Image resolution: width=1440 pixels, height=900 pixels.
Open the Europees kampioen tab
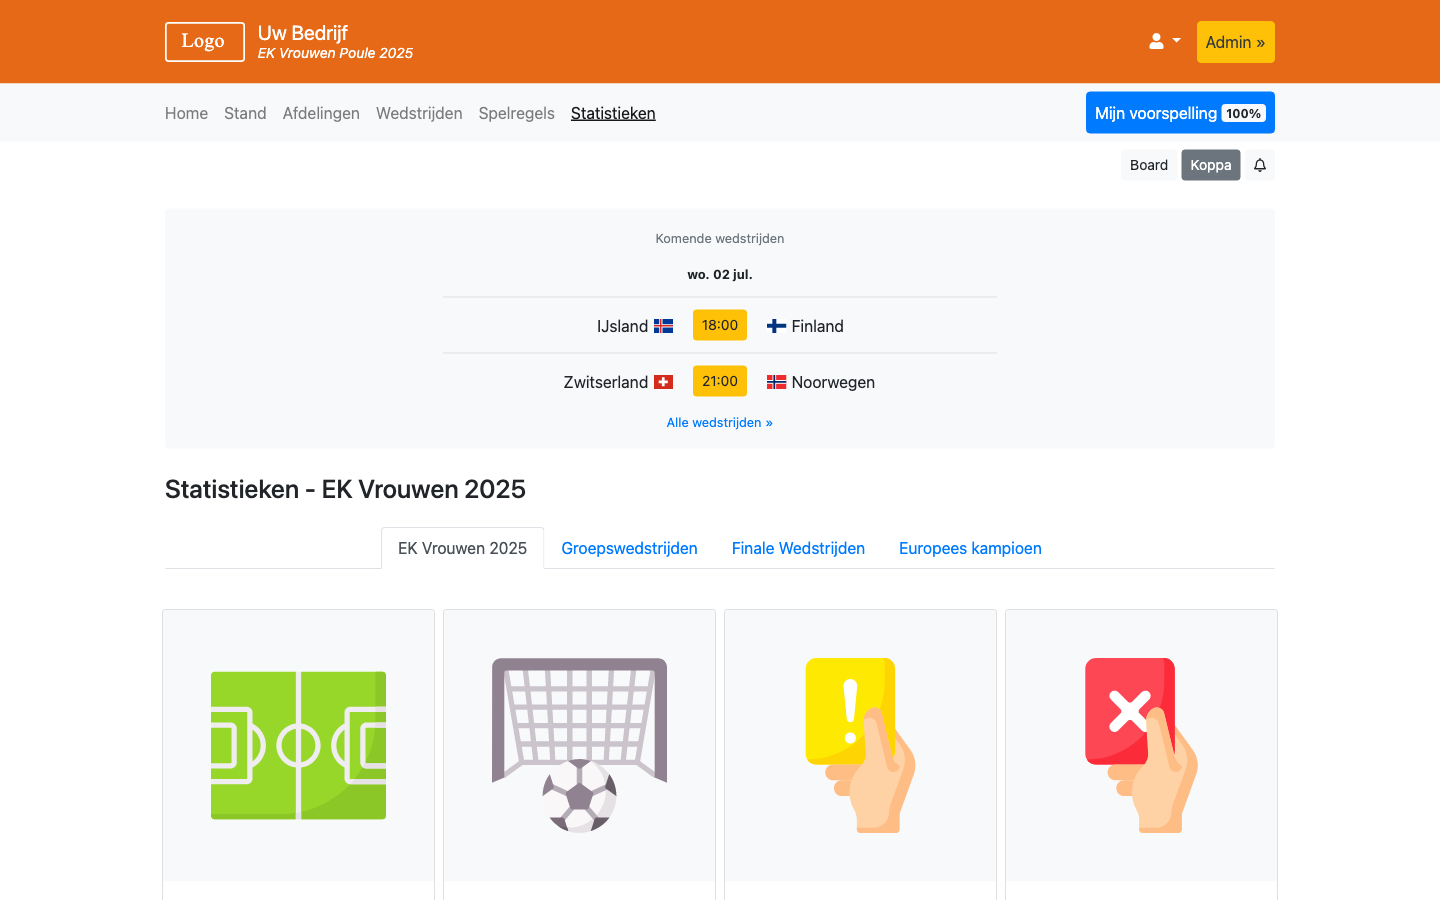tap(969, 548)
